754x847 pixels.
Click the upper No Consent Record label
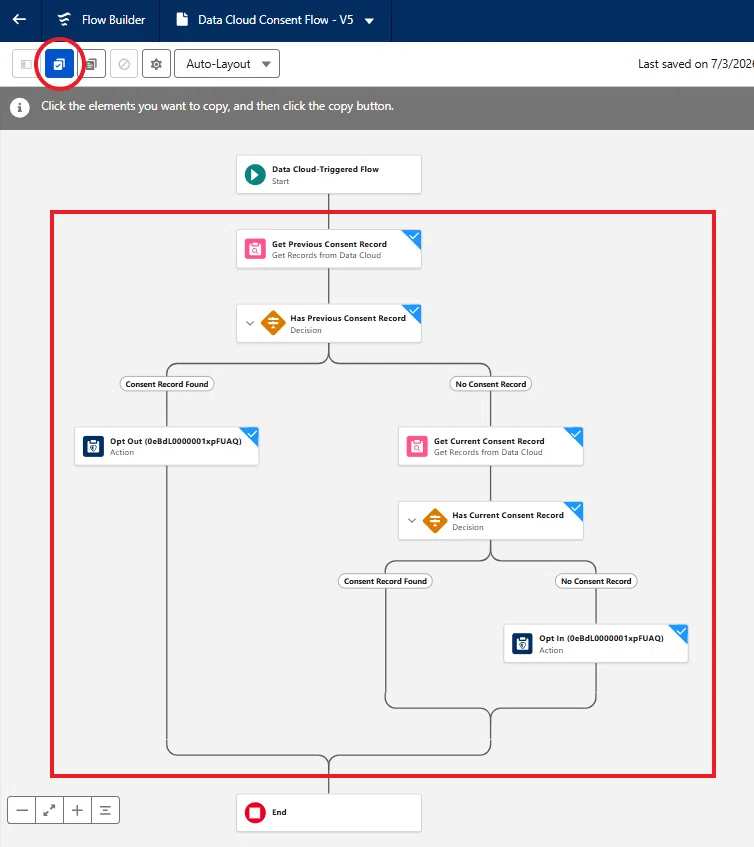pyautogui.click(x=490, y=384)
